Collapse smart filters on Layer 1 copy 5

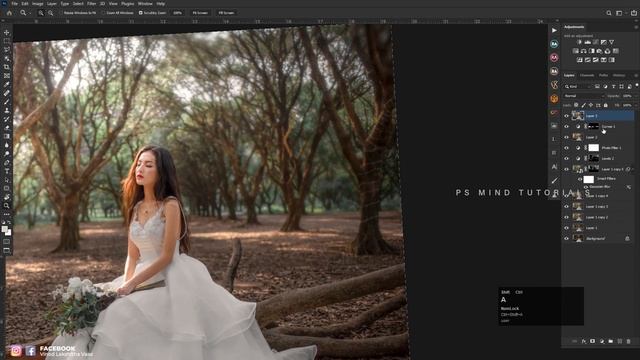633,169
